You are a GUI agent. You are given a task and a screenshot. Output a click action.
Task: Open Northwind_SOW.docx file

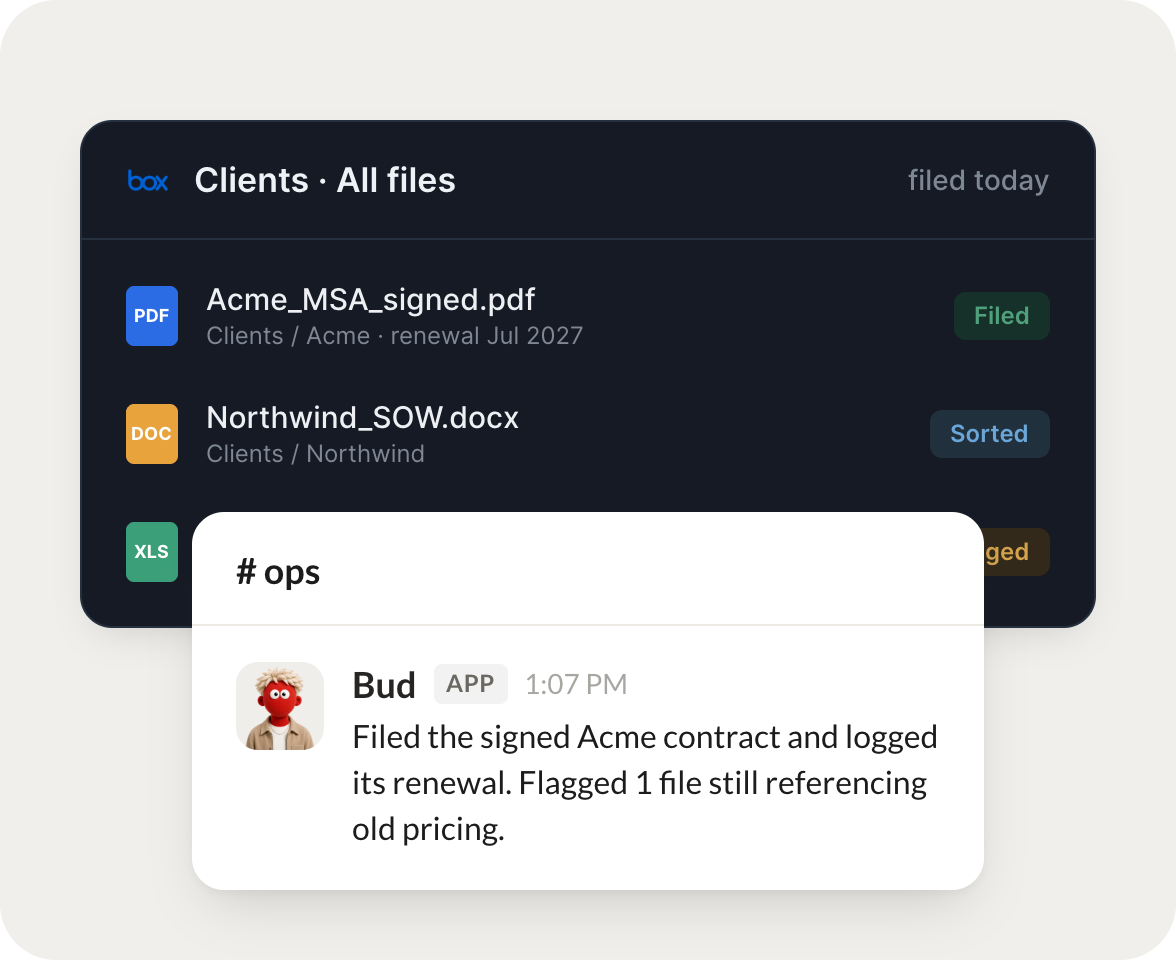click(362, 417)
